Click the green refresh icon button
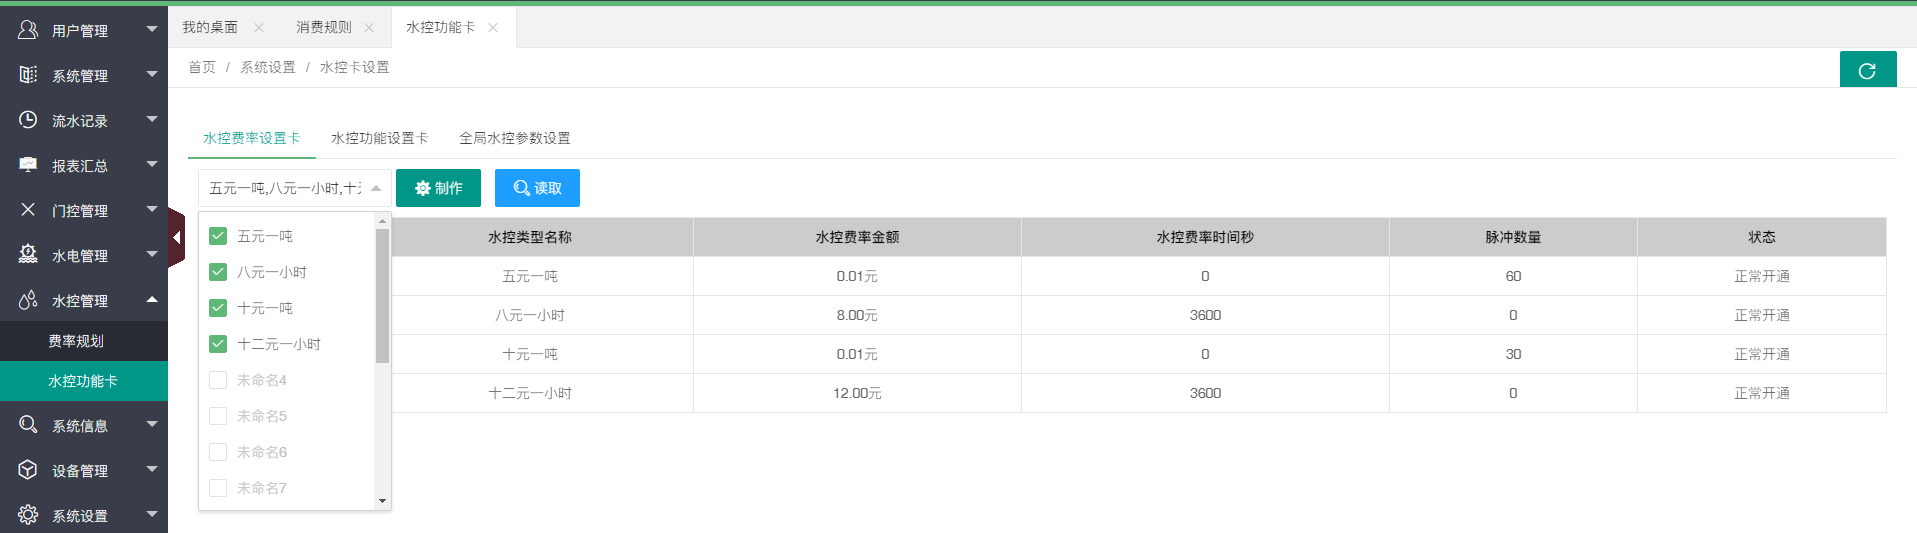Viewport: 1917px width, 533px height. [1867, 71]
